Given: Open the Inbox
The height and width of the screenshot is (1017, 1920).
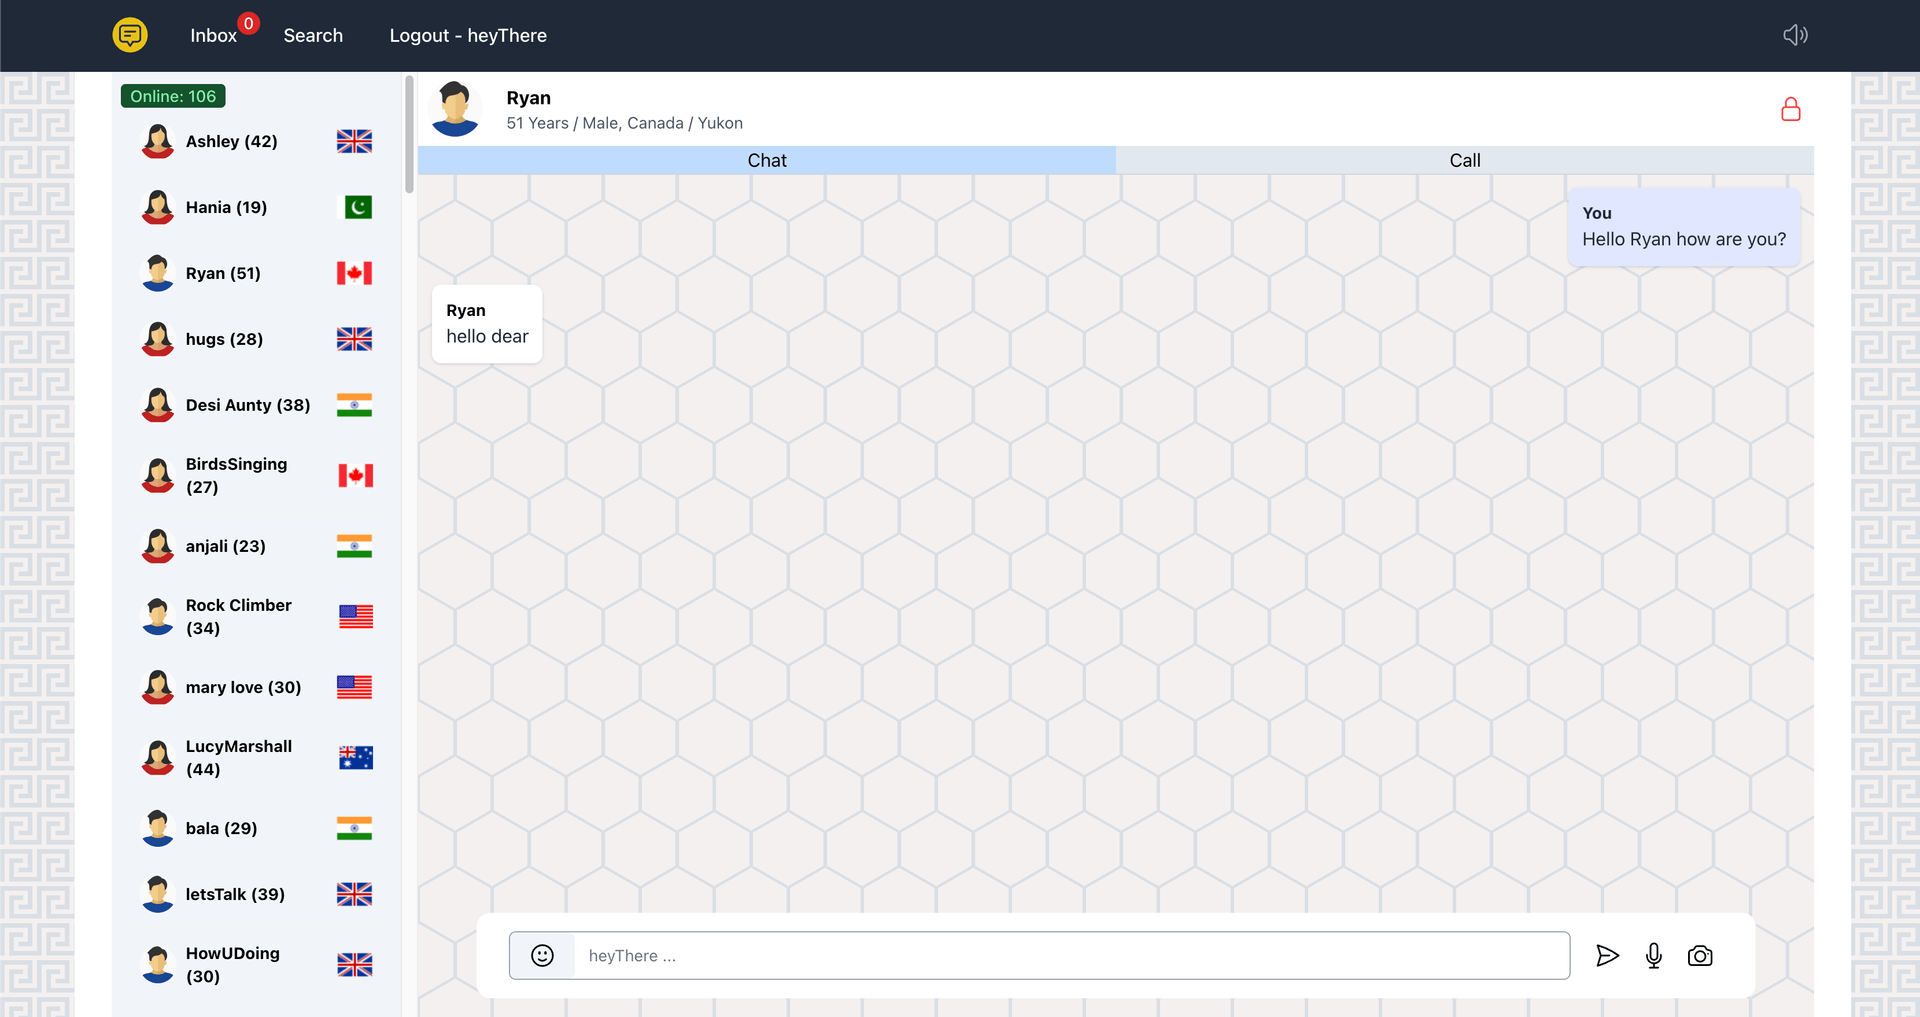Looking at the screenshot, I should click(213, 36).
